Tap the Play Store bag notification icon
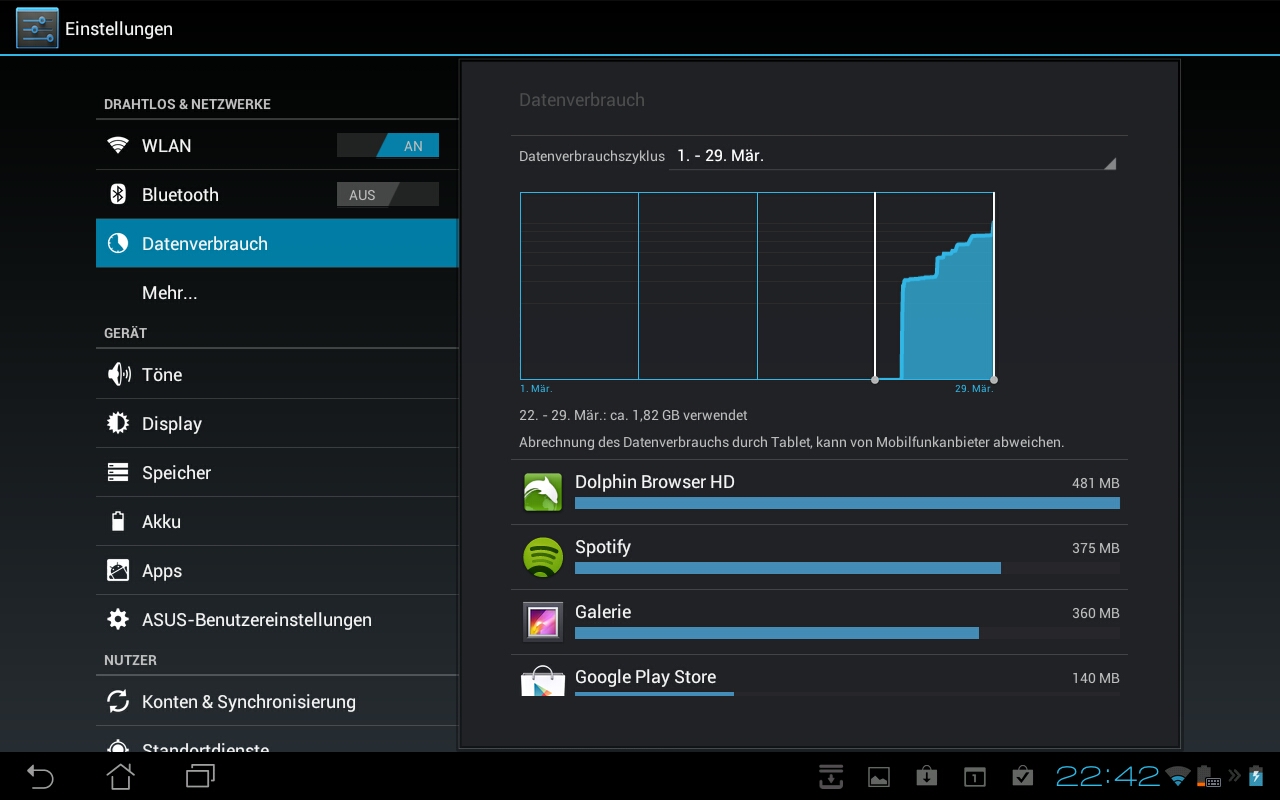The image size is (1280, 800). point(926,776)
